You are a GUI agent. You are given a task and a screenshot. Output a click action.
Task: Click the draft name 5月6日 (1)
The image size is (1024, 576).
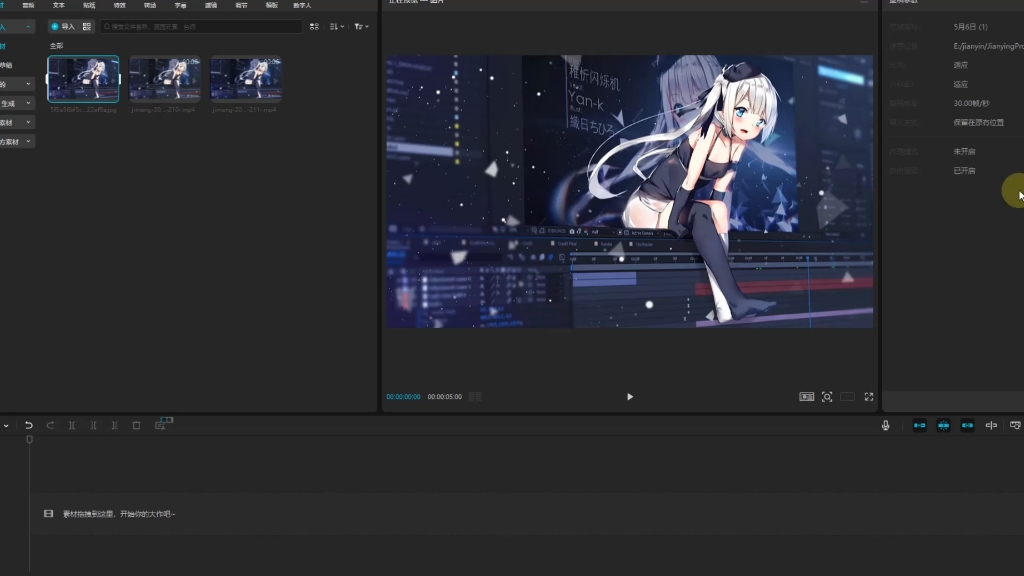(x=970, y=27)
